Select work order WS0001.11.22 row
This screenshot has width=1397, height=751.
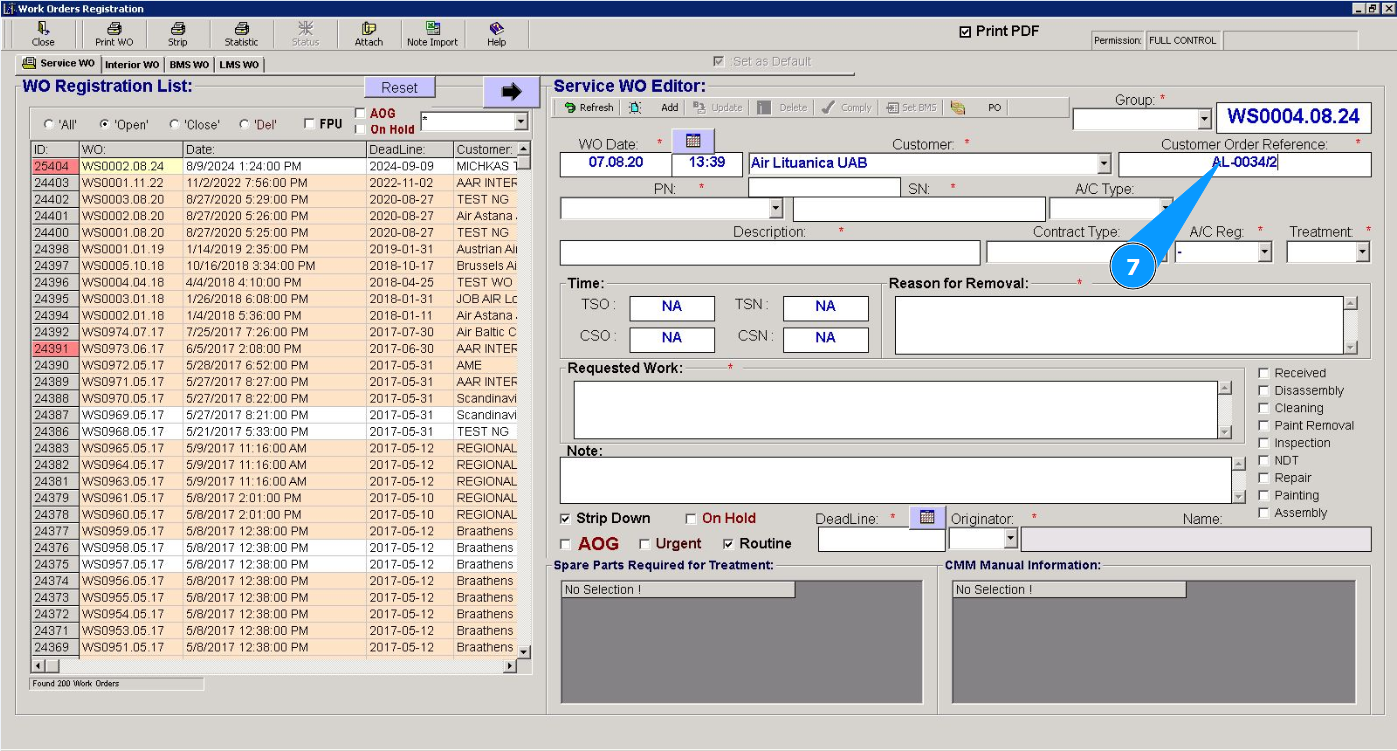tap(122, 183)
